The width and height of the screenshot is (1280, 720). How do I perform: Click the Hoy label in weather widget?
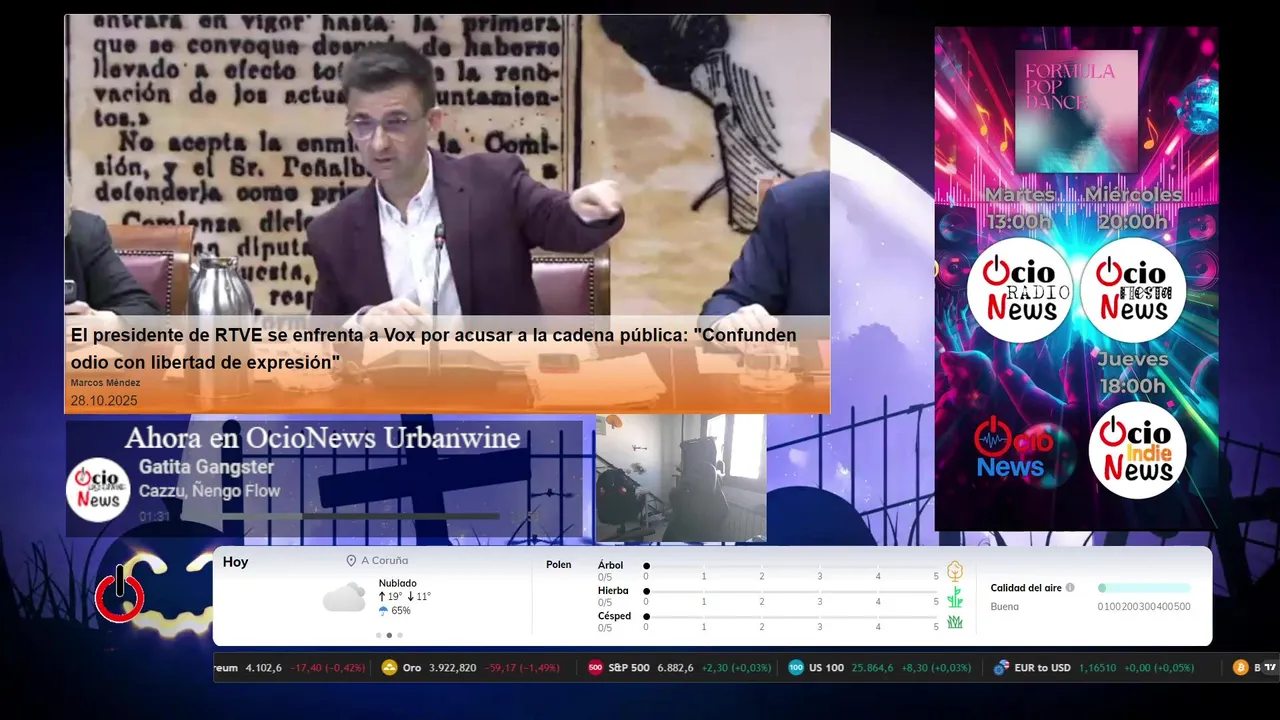235,562
